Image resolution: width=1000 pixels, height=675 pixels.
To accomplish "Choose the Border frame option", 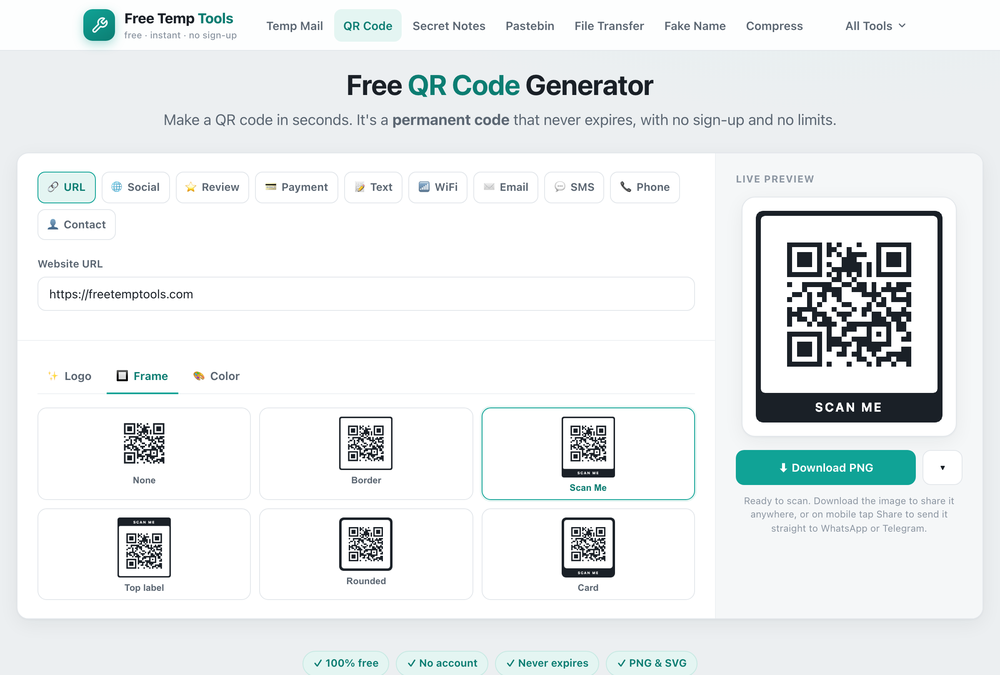I will [366, 454].
